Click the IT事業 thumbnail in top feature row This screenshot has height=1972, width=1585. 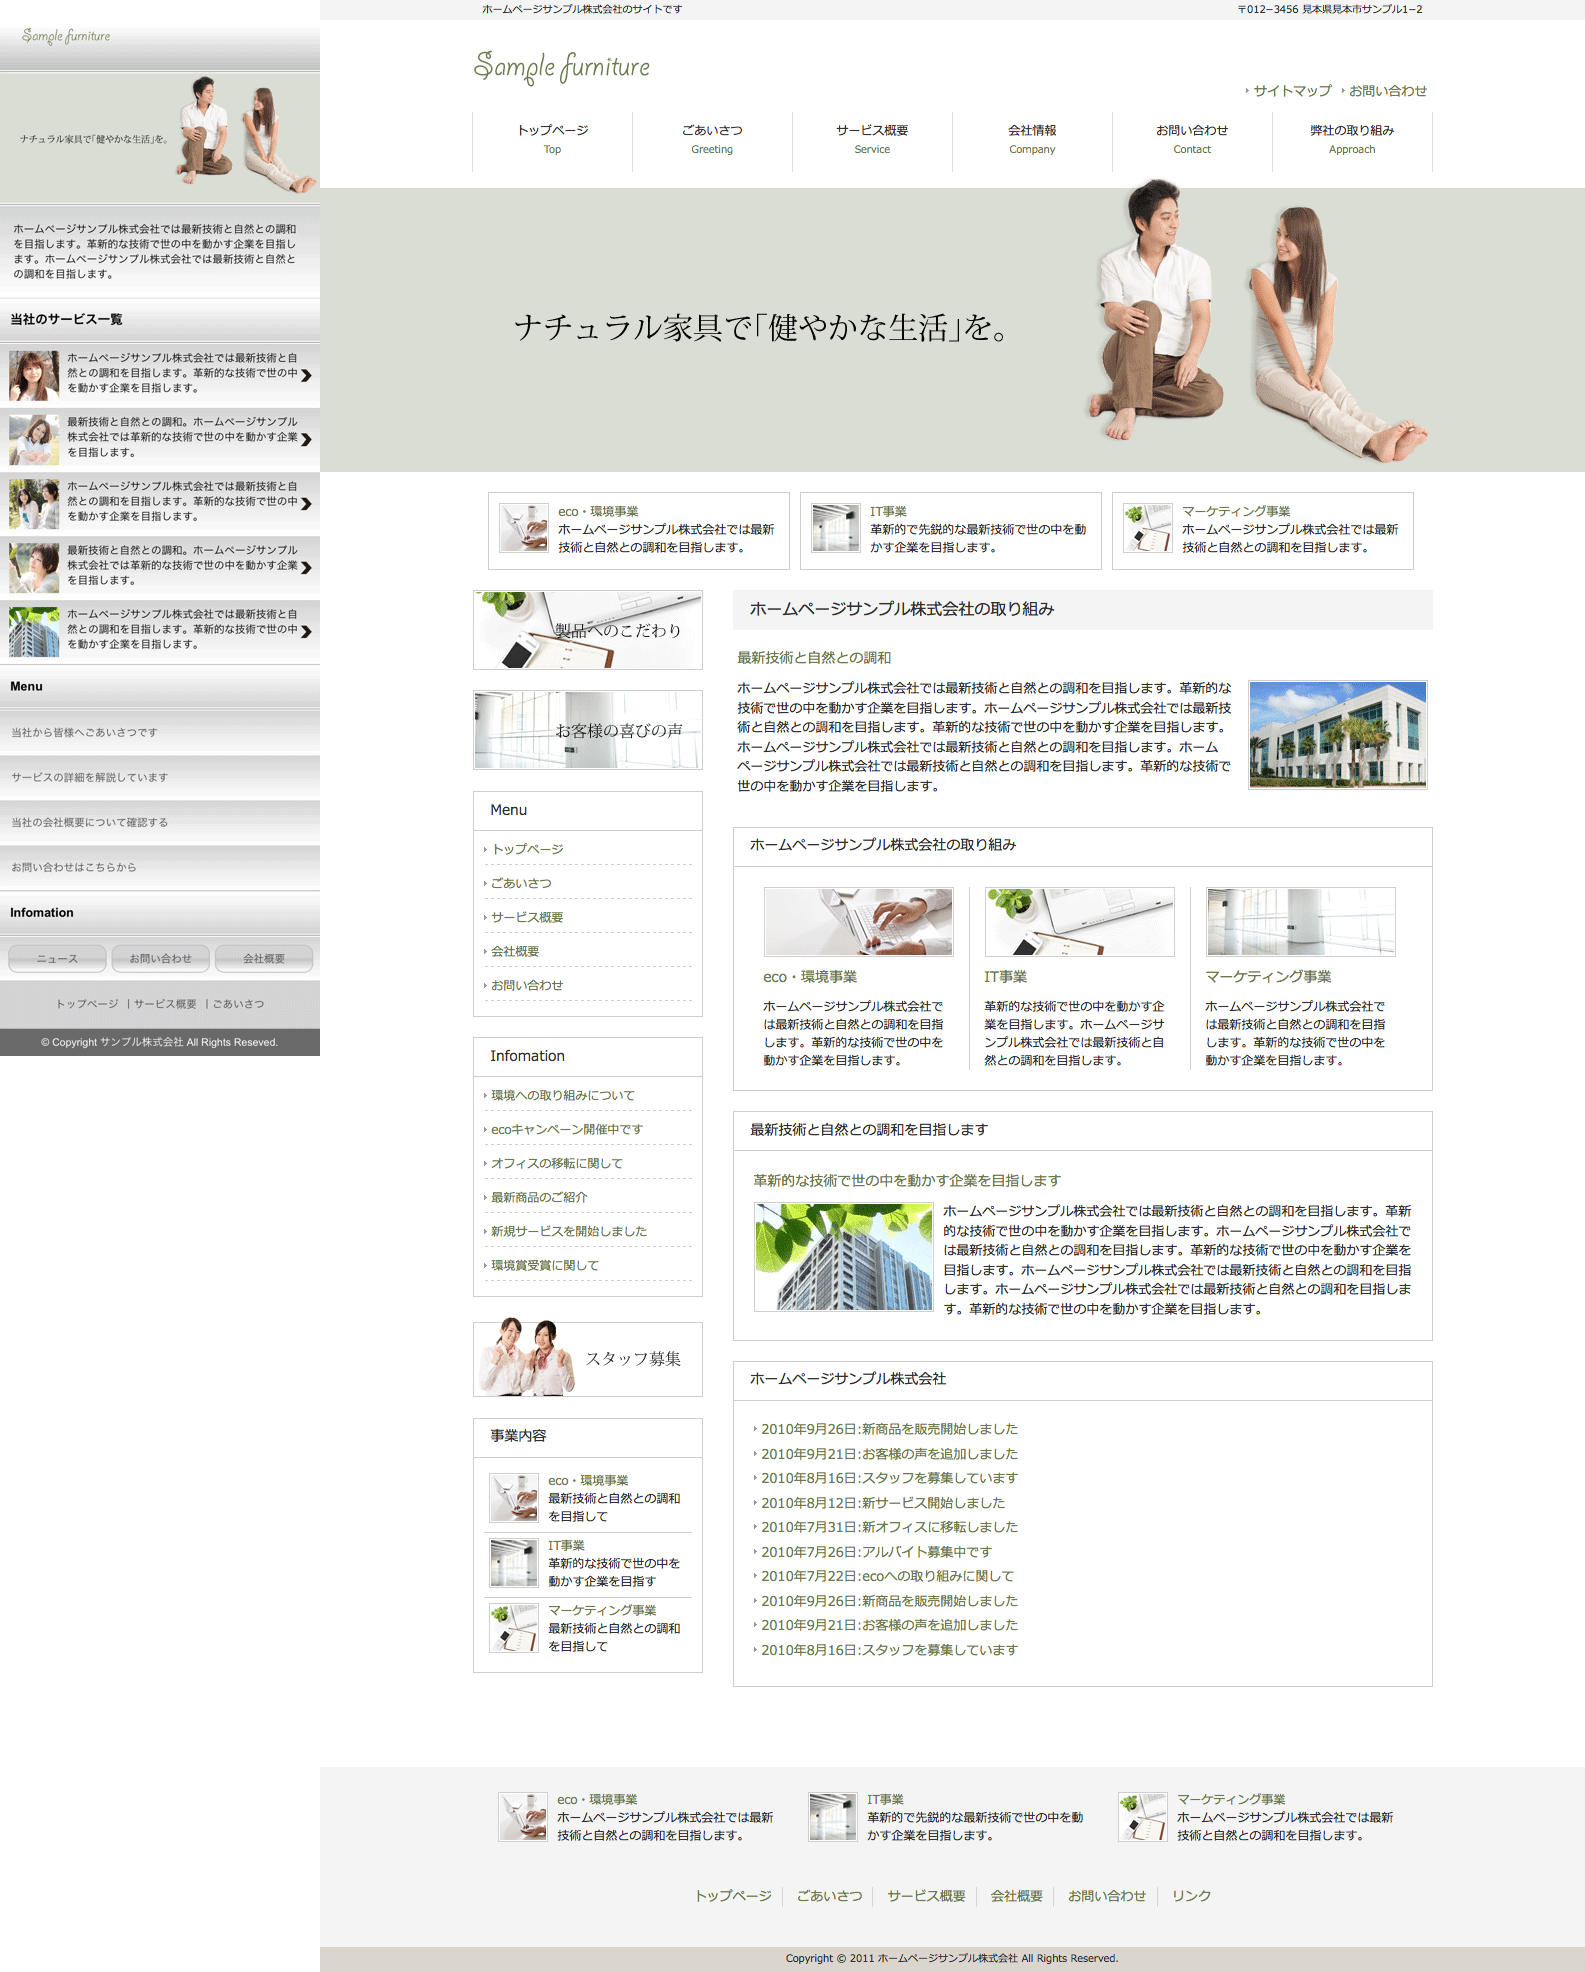pos(835,528)
